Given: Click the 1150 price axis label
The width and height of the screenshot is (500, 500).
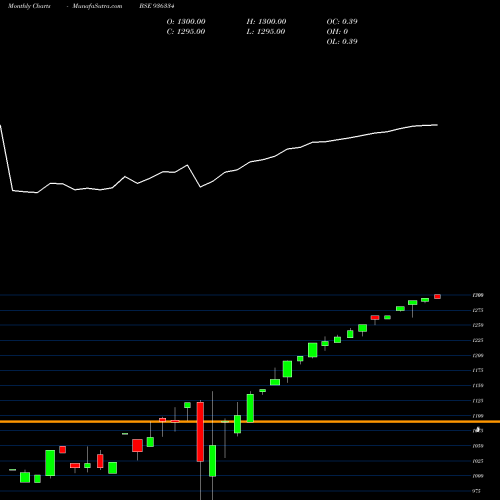Looking at the screenshot, I should tap(478, 386).
